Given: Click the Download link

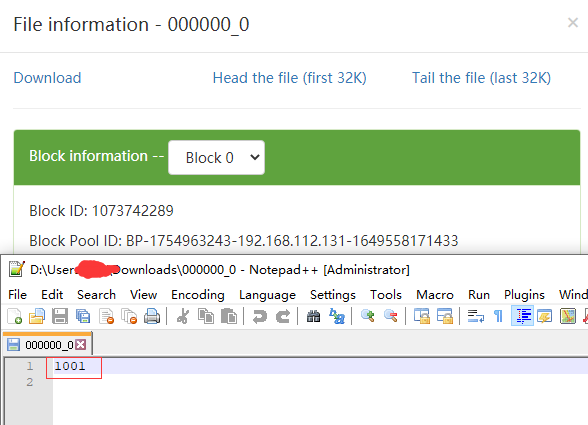Looking at the screenshot, I should point(47,78).
